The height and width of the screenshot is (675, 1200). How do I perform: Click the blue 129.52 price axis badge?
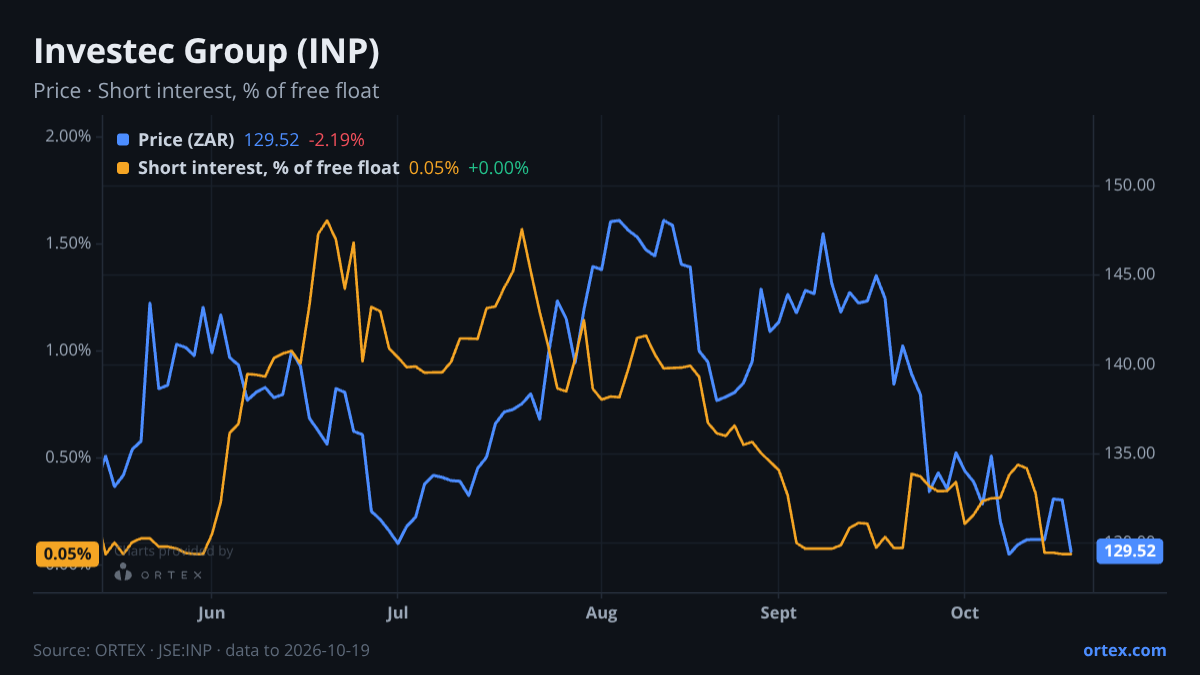[x=1130, y=550]
